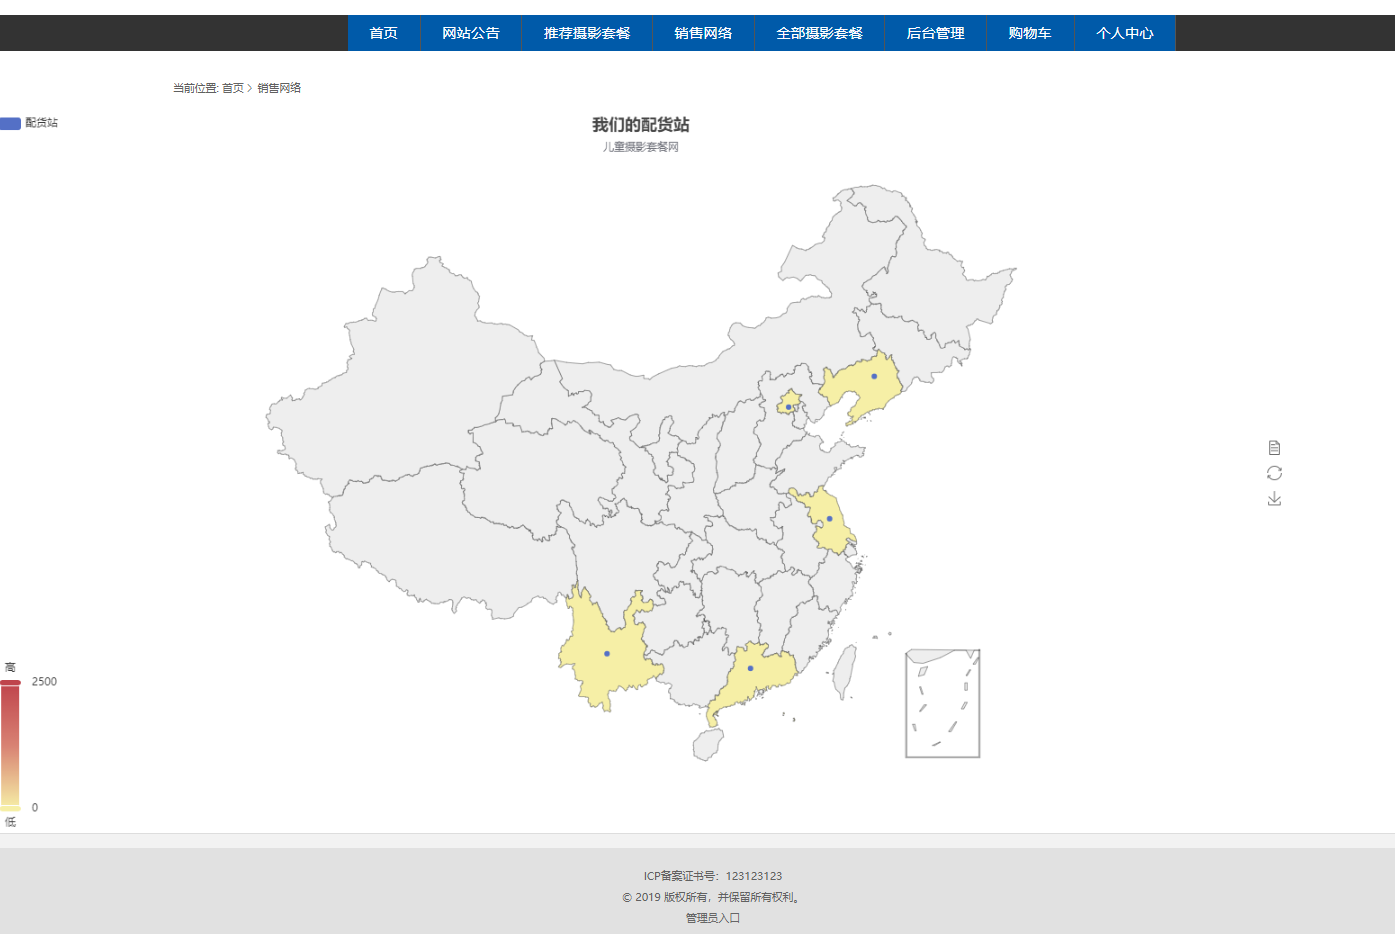Click the 管理员入口 footer link

712,917
